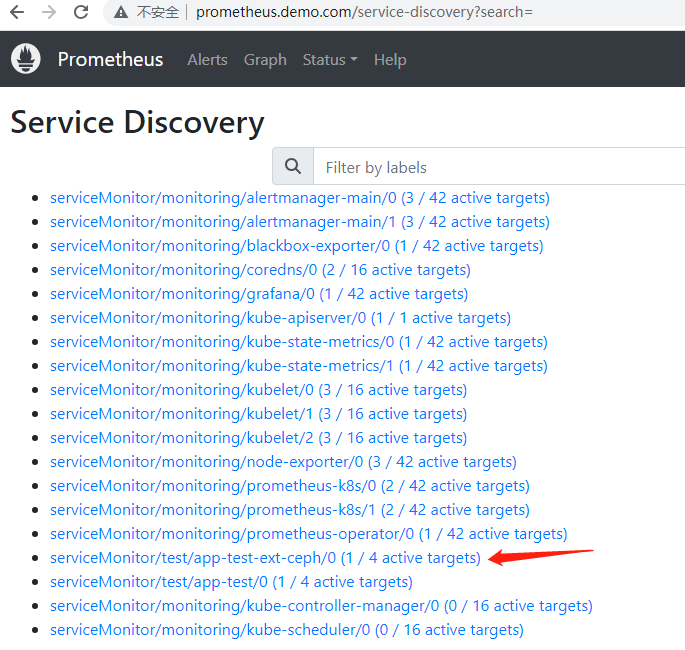Click the magnifier icon beside the label filter

pos(293,166)
